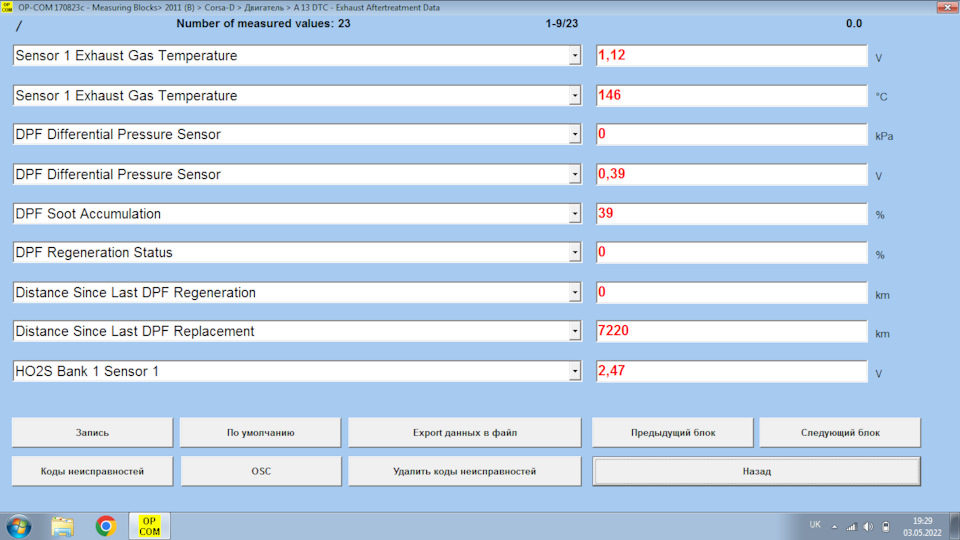Click OP-COM taskbar icon

coord(149,526)
